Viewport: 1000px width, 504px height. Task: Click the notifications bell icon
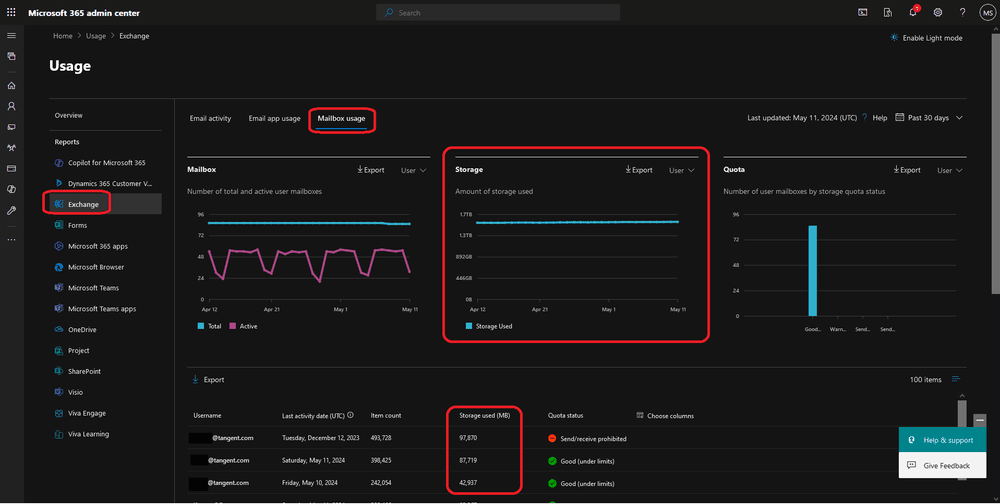coord(913,12)
